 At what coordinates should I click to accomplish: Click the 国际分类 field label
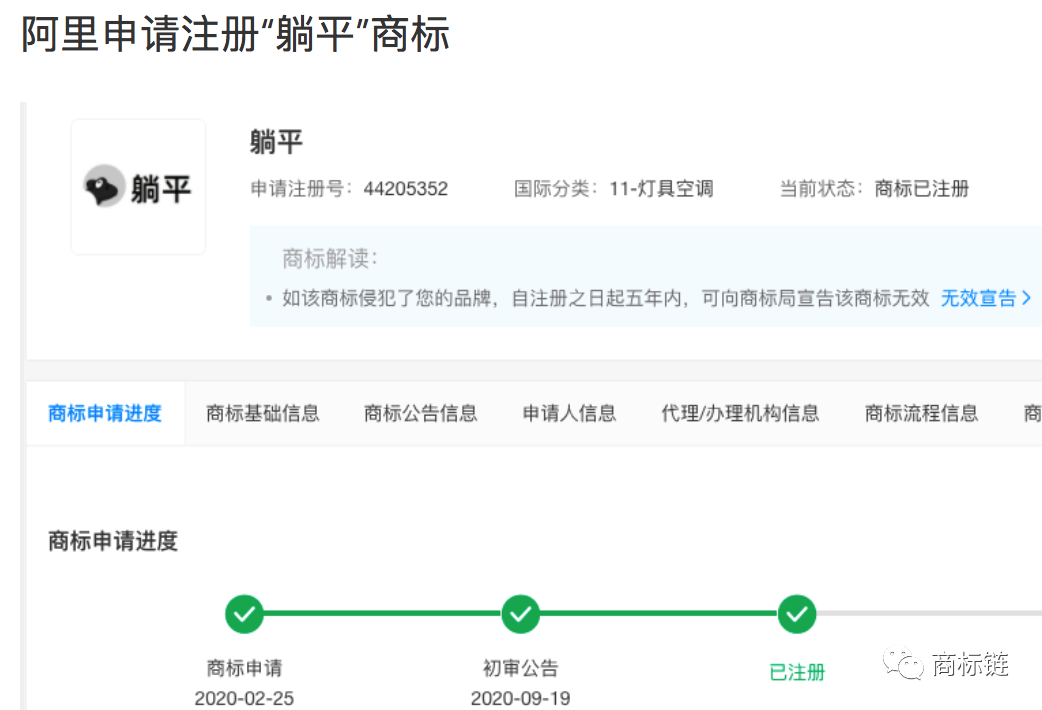coord(556,189)
